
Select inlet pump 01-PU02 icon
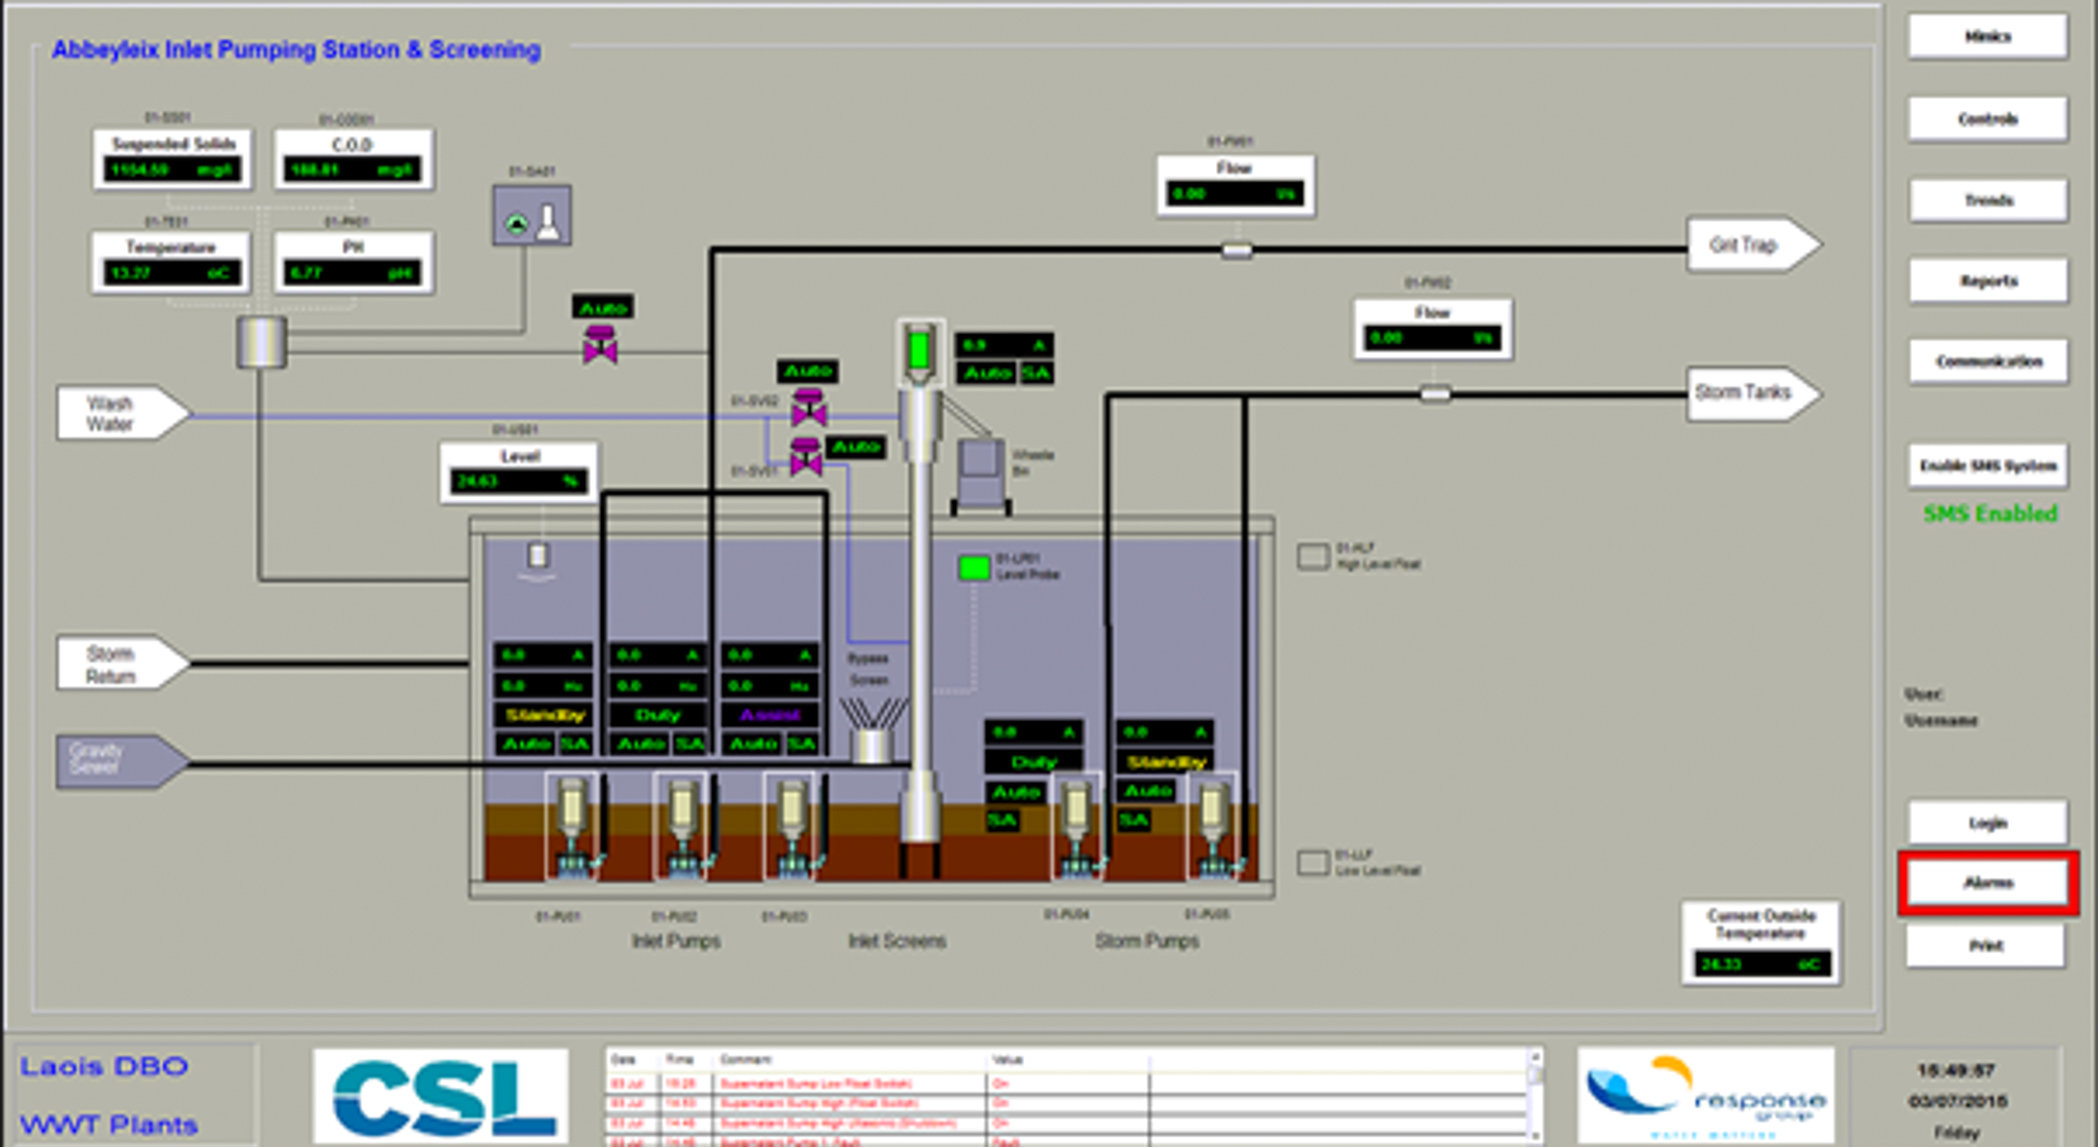[x=682, y=827]
